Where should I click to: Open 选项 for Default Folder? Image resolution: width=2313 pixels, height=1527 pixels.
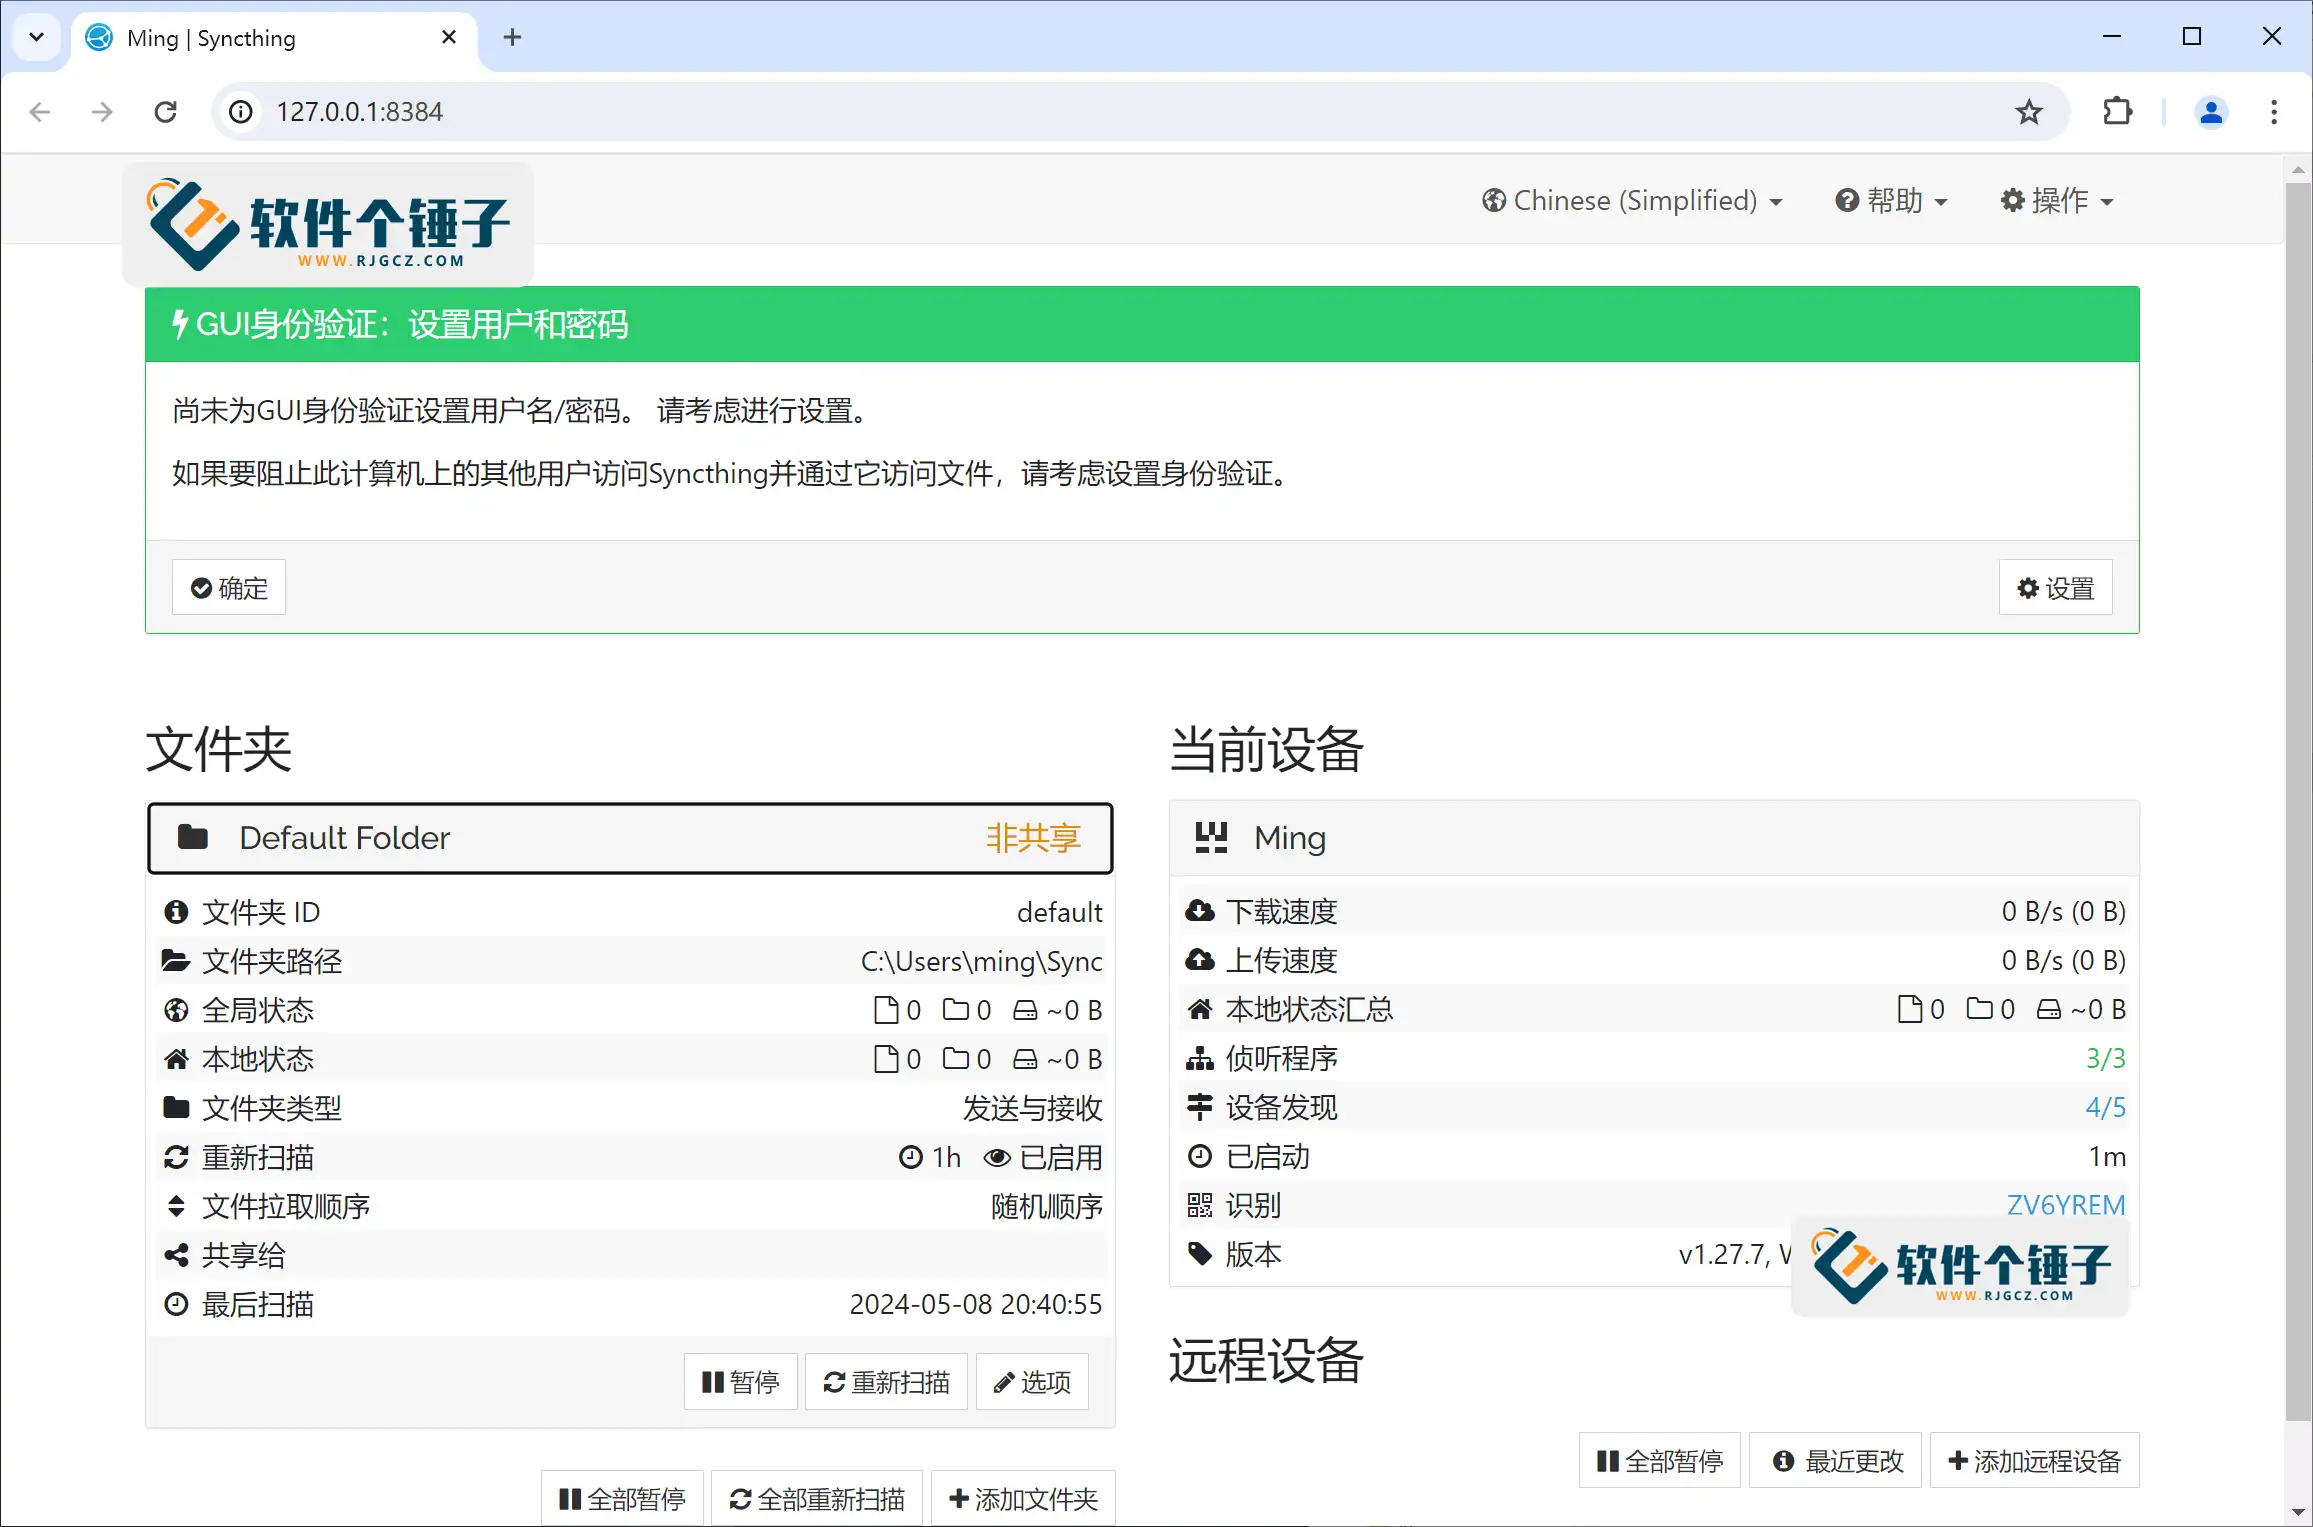[x=1032, y=1382]
